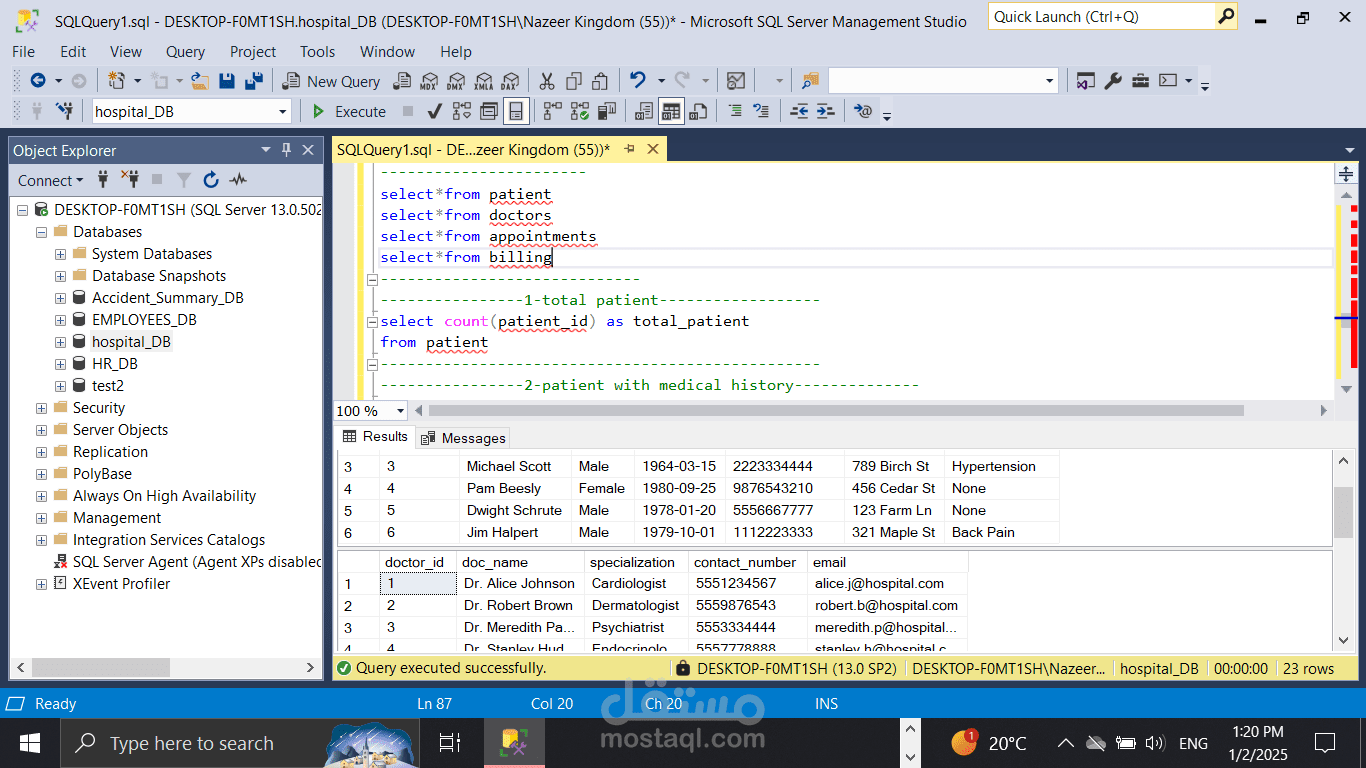Click the Cut scissors icon

click(x=547, y=81)
